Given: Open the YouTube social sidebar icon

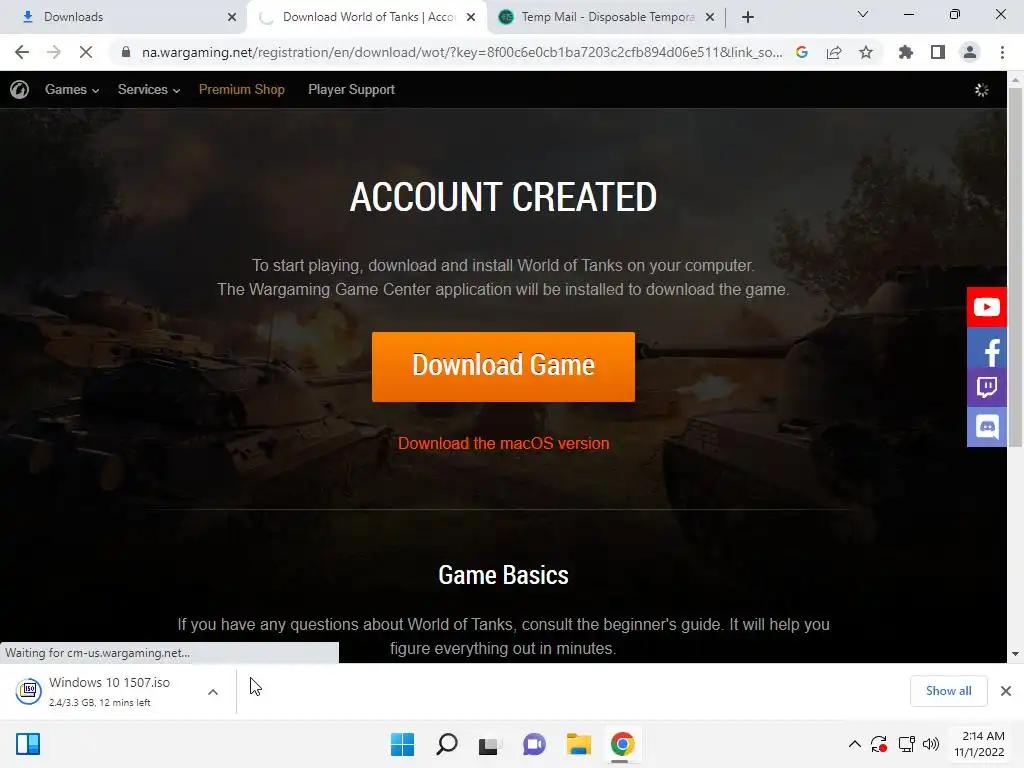Looking at the screenshot, I should 986,306.
